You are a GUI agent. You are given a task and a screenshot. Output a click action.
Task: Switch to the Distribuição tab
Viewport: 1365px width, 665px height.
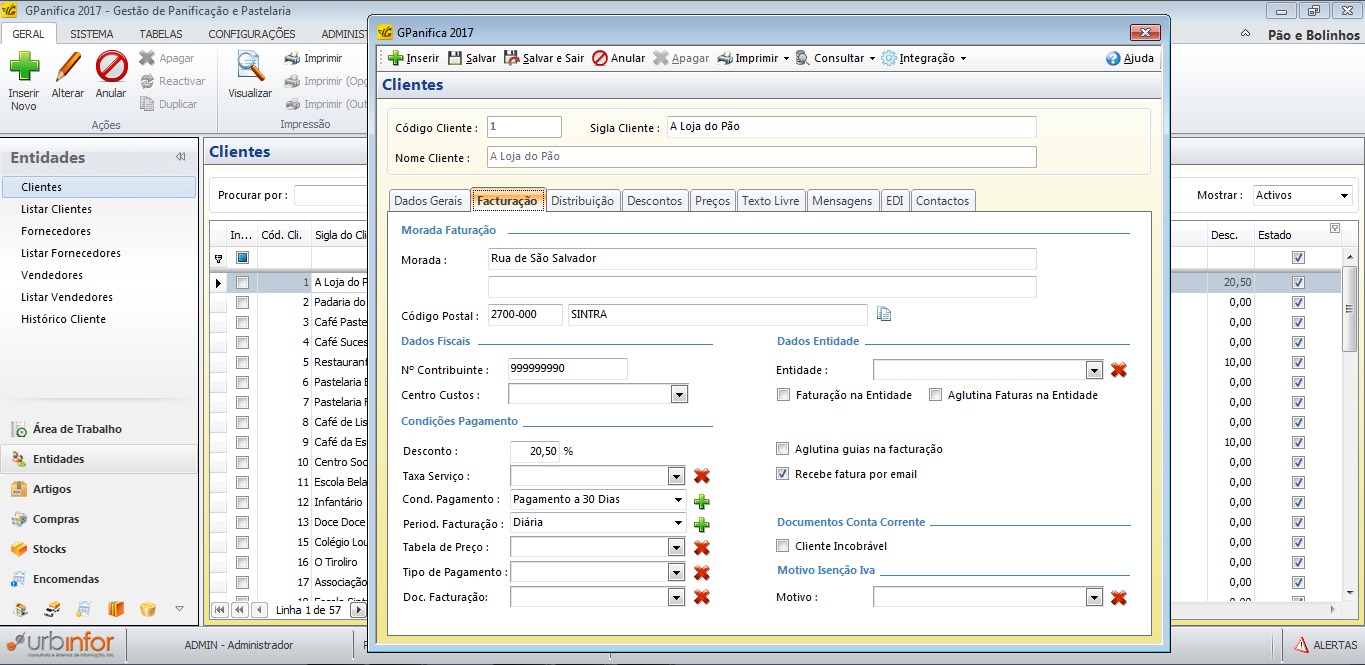(582, 201)
